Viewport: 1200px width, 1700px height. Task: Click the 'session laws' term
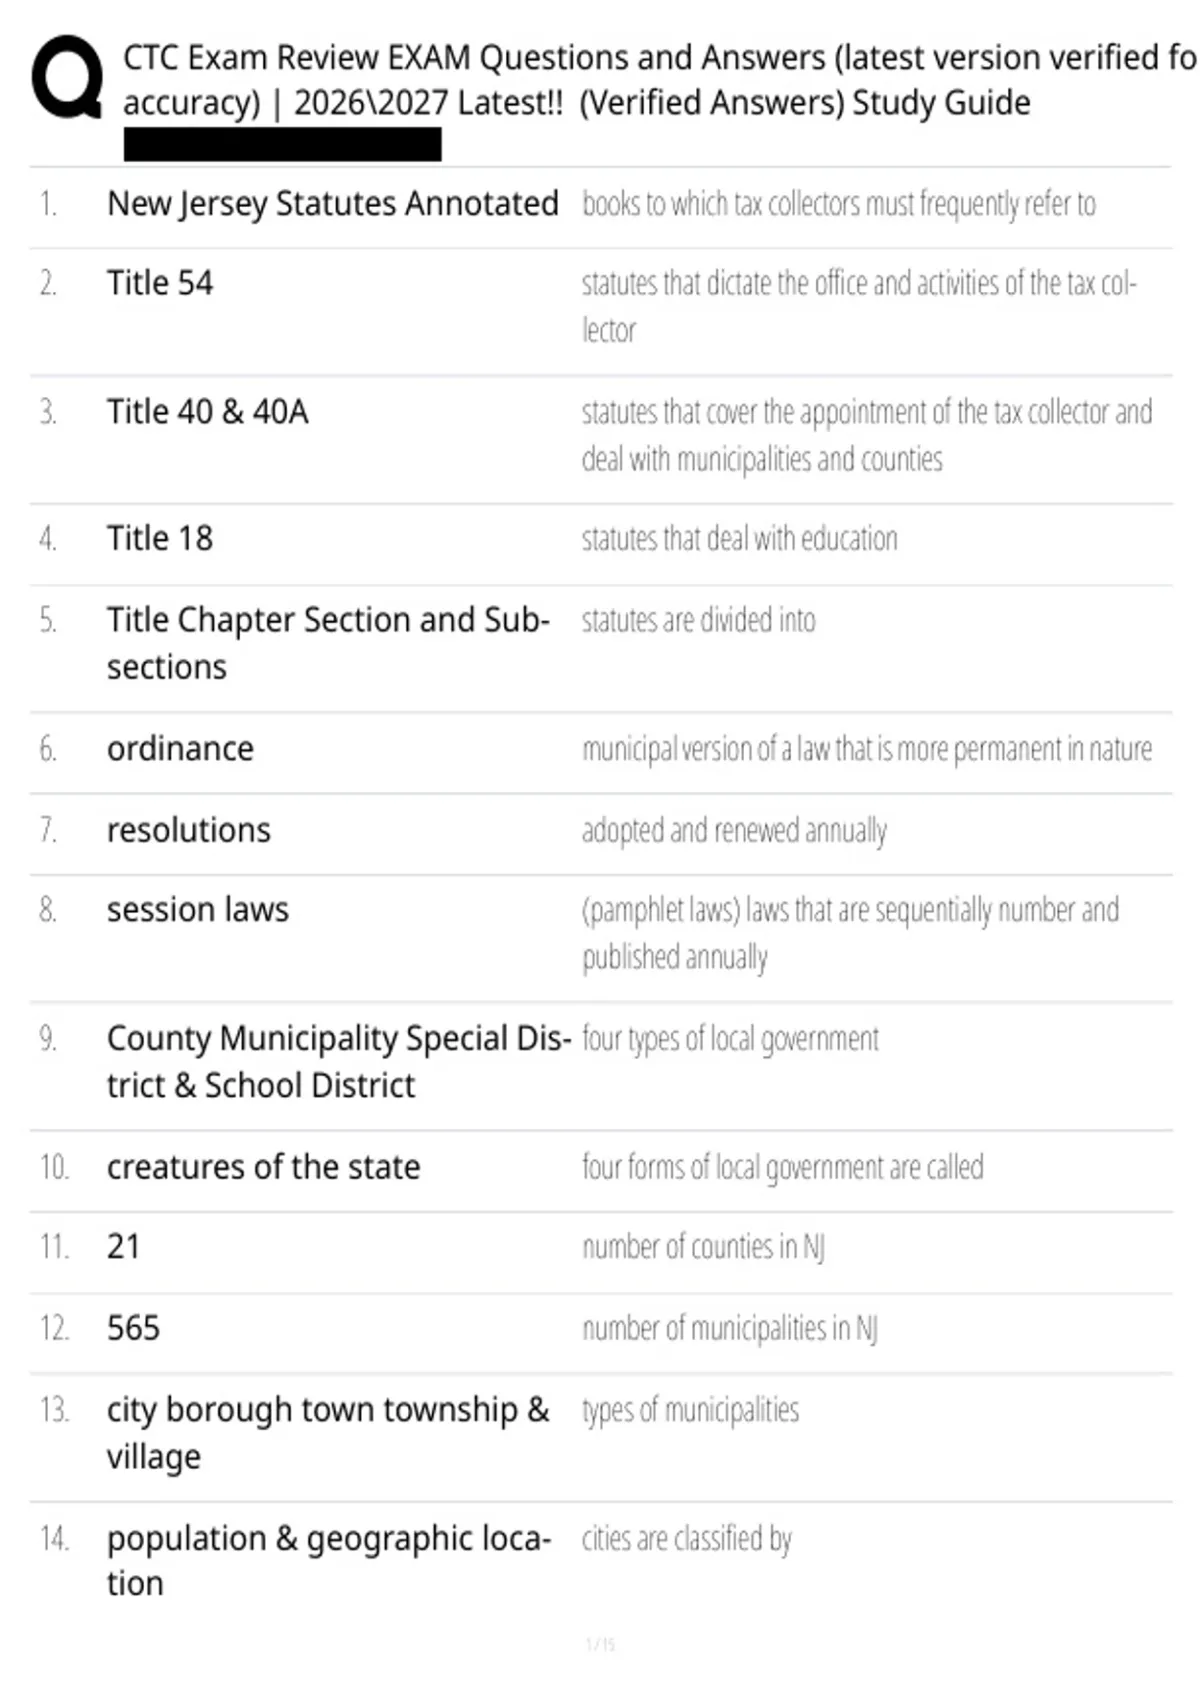tap(198, 910)
